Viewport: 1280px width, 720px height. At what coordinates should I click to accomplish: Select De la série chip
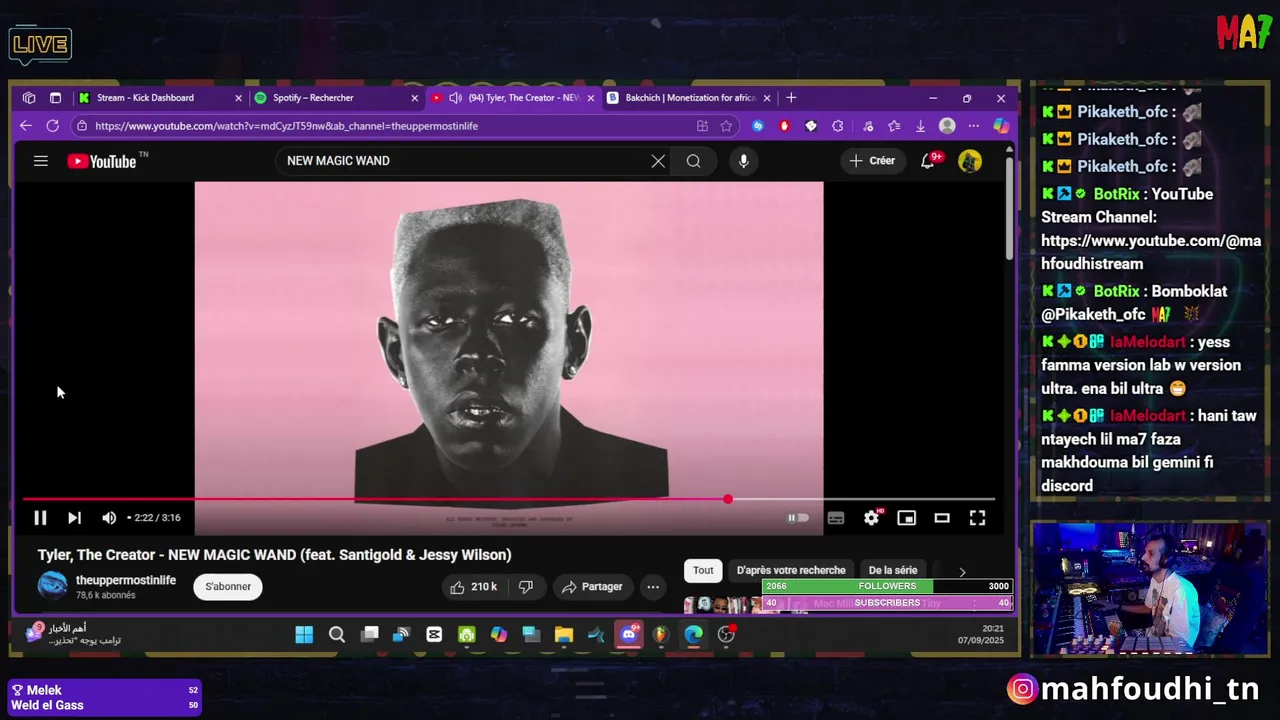893,570
